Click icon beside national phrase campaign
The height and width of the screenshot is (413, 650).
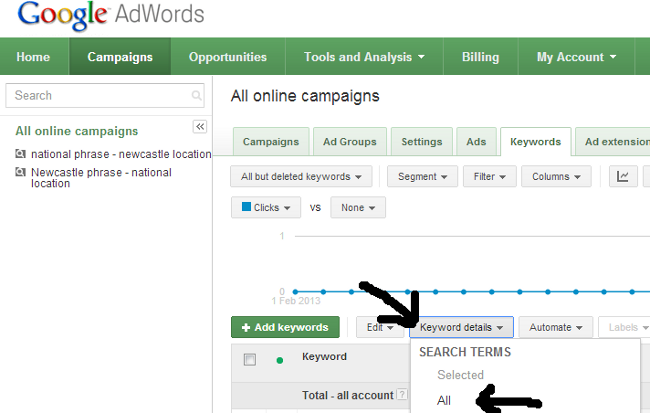pyautogui.click(x=21, y=154)
